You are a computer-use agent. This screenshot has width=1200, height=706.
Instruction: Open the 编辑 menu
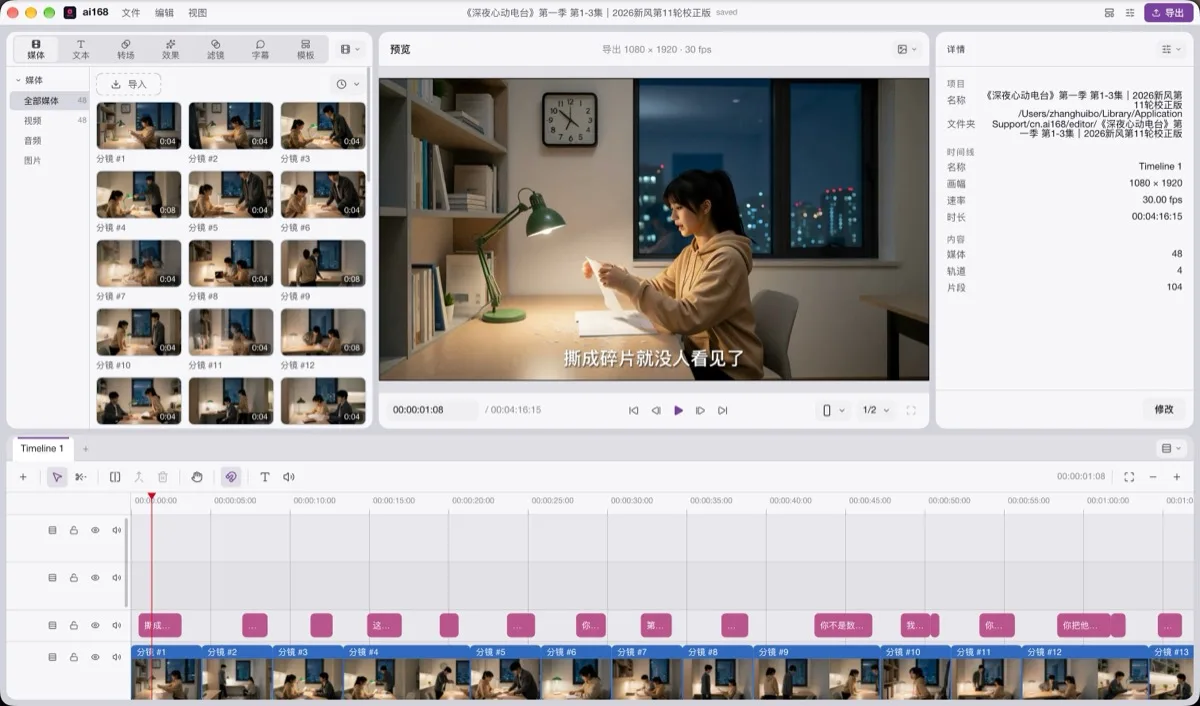coord(164,13)
